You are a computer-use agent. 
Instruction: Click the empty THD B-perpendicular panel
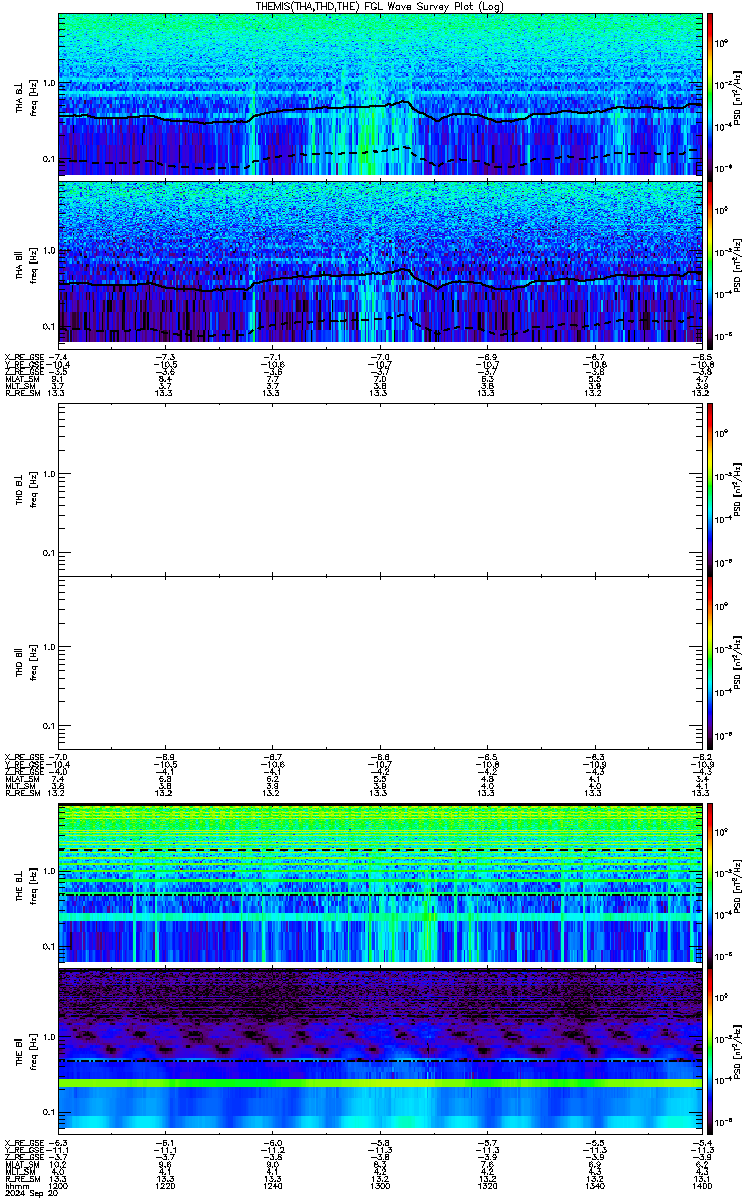(380, 488)
